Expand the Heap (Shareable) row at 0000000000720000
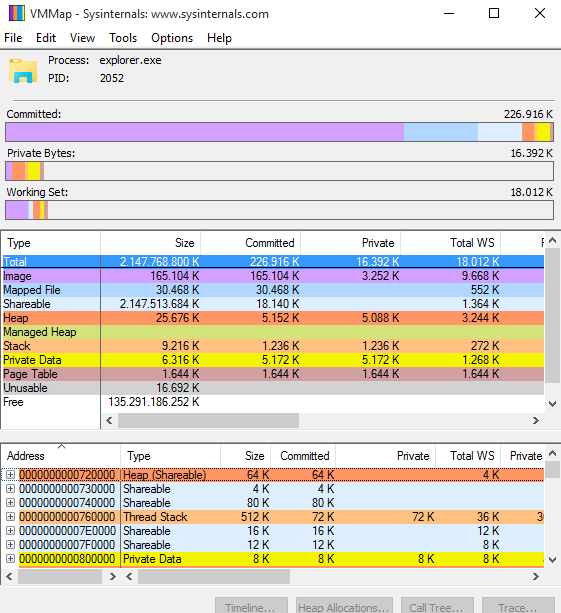 [11, 475]
